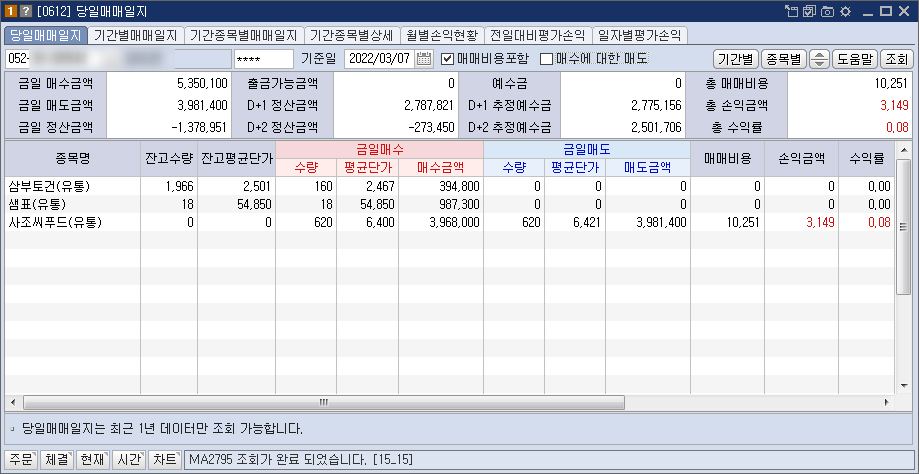919x474 pixels.
Task: Open the 기간종목별매매일지 tab
Action: point(244,35)
